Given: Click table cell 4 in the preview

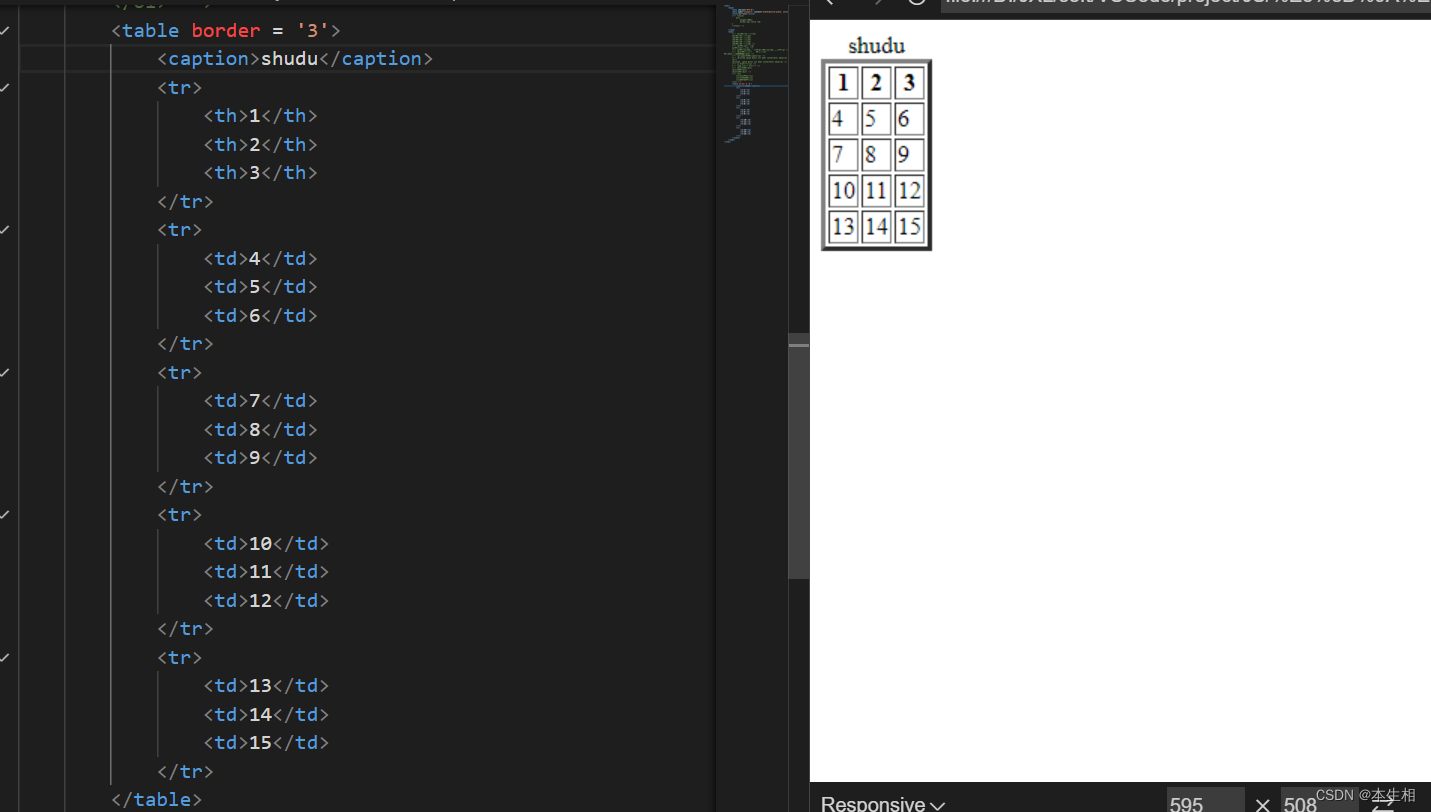Looking at the screenshot, I should (x=843, y=119).
